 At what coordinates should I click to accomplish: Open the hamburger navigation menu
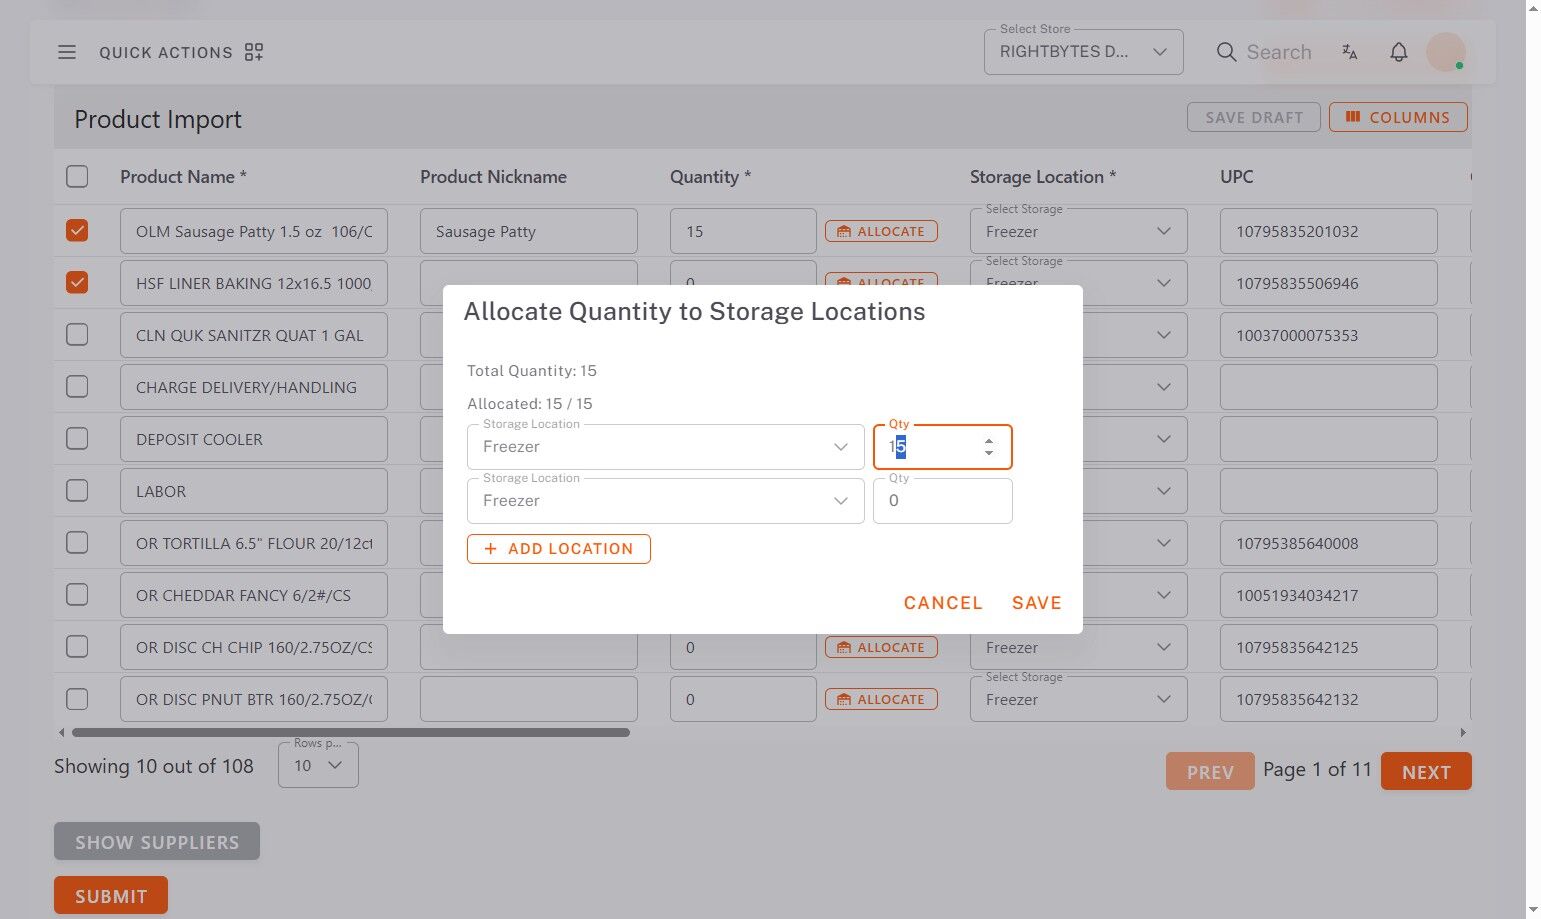click(67, 52)
